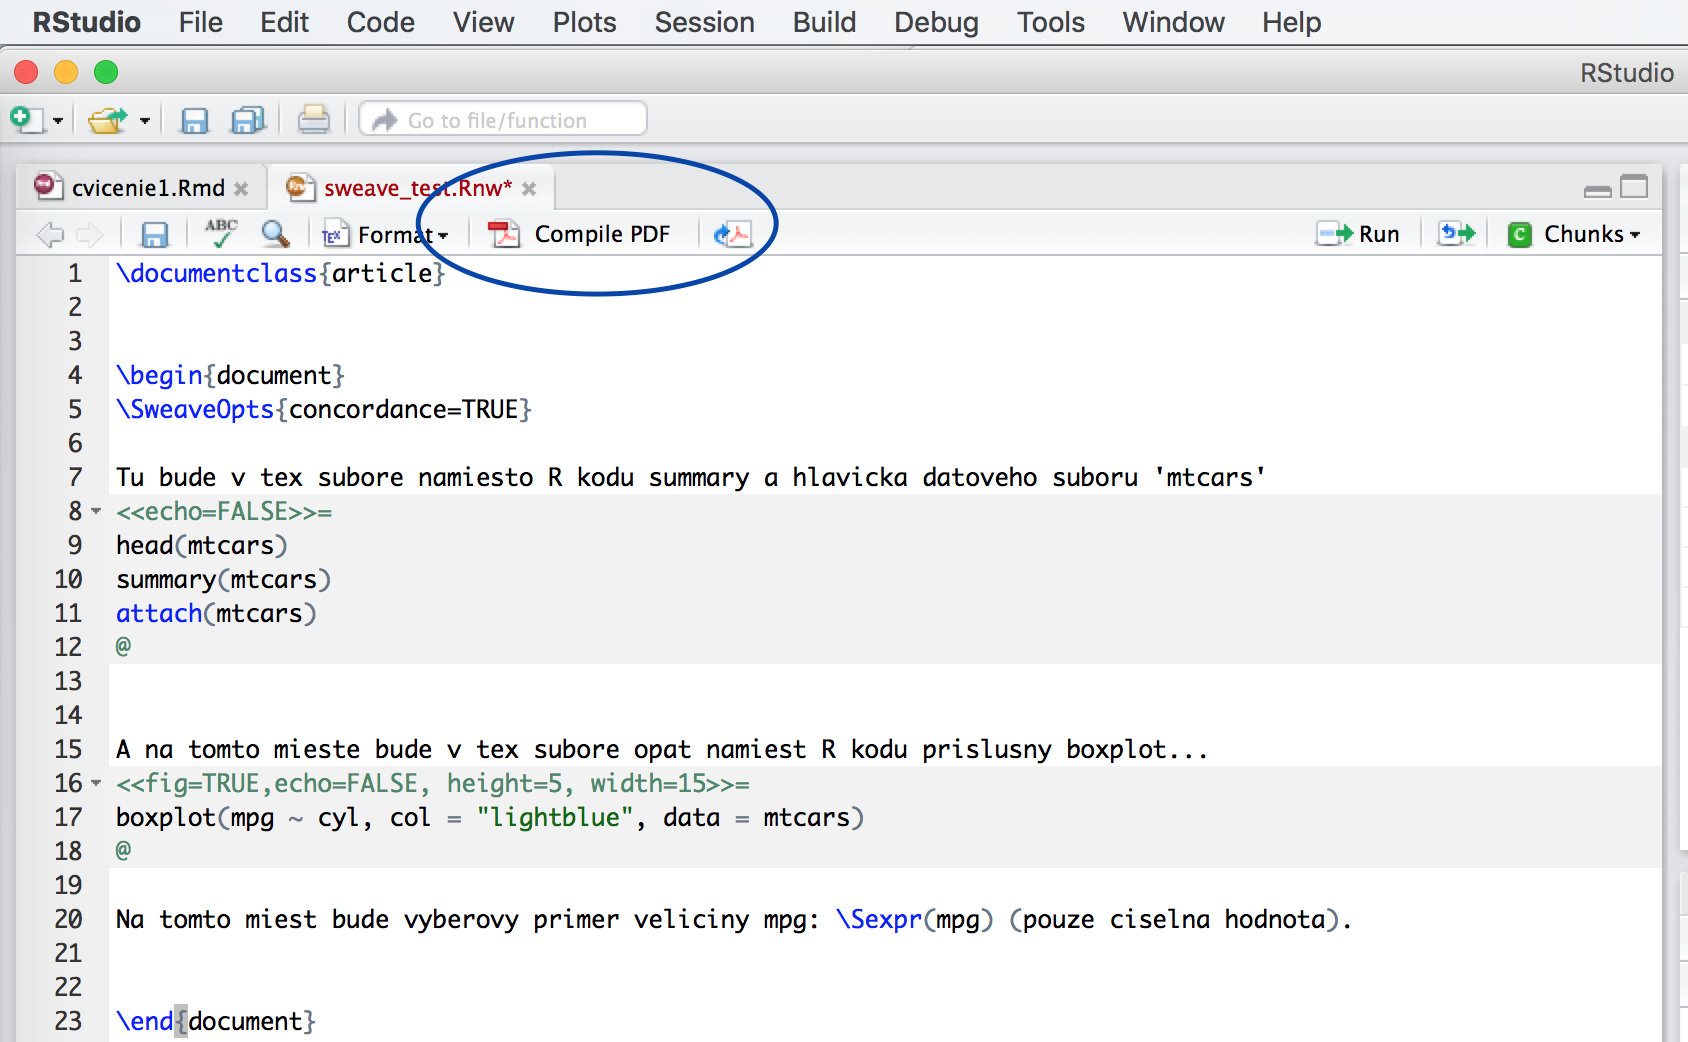Open the Code menu

click(x=381, y=22)
